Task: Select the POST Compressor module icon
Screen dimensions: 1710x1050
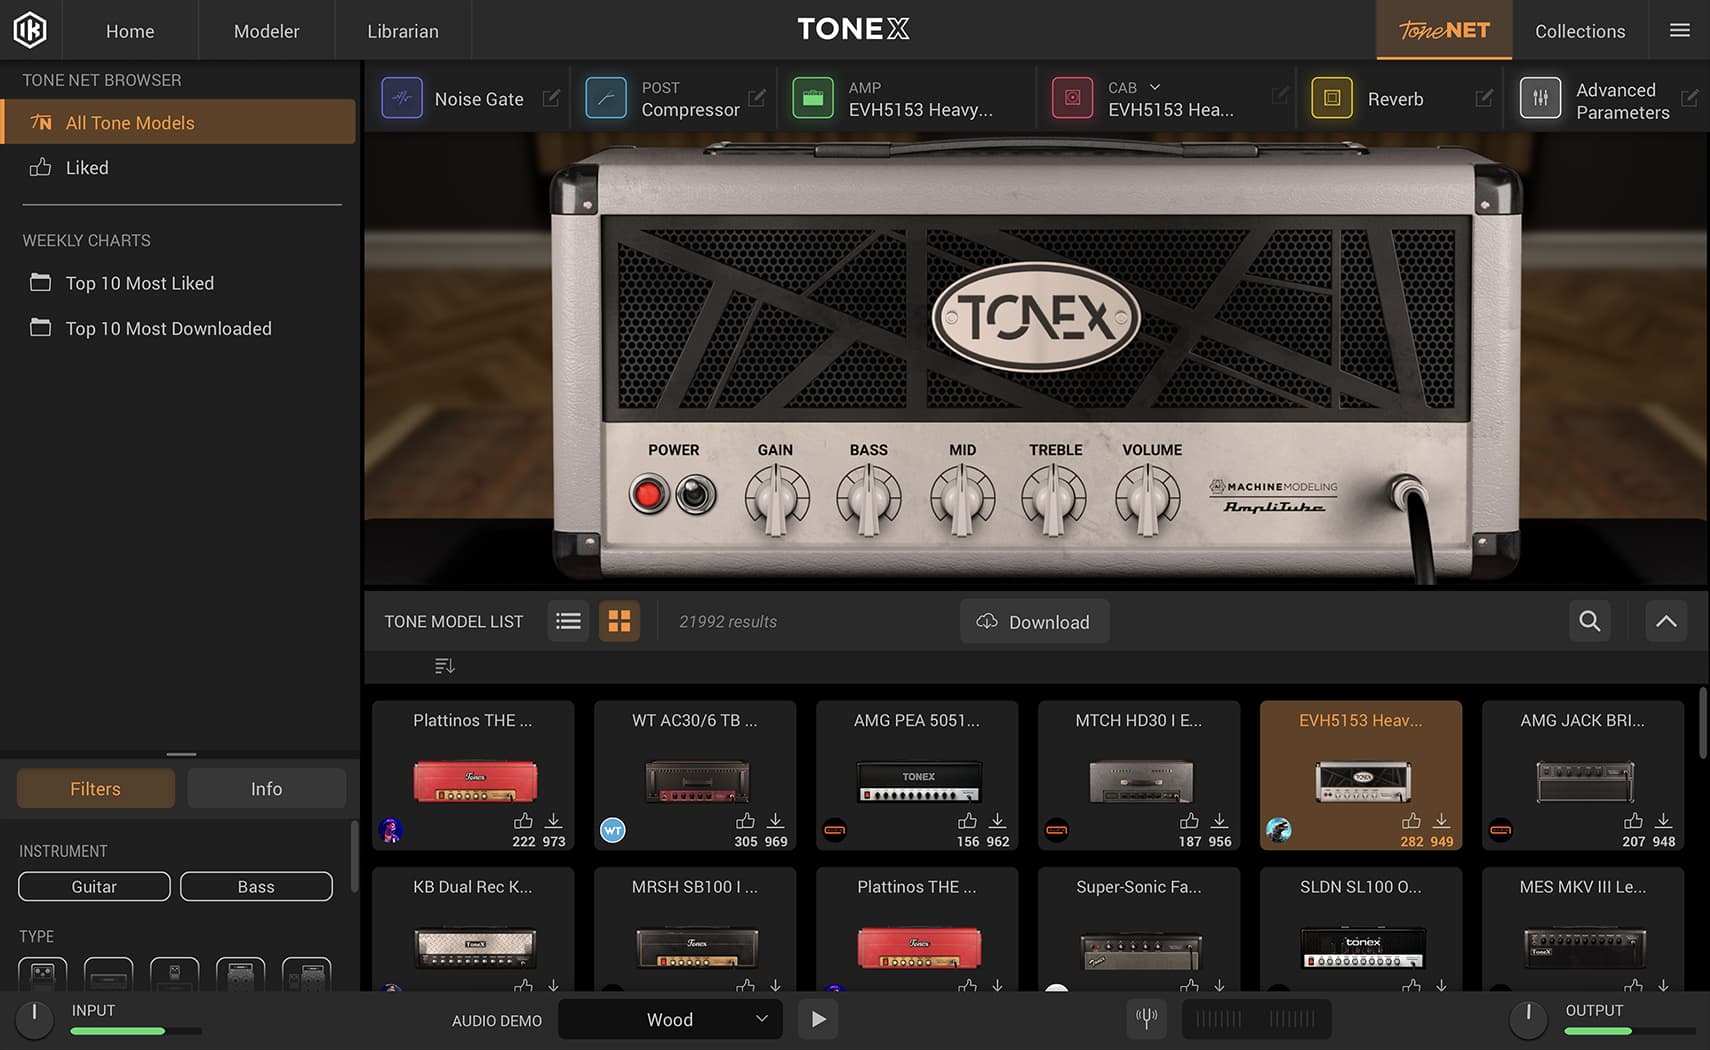Action: click(606, 97)
